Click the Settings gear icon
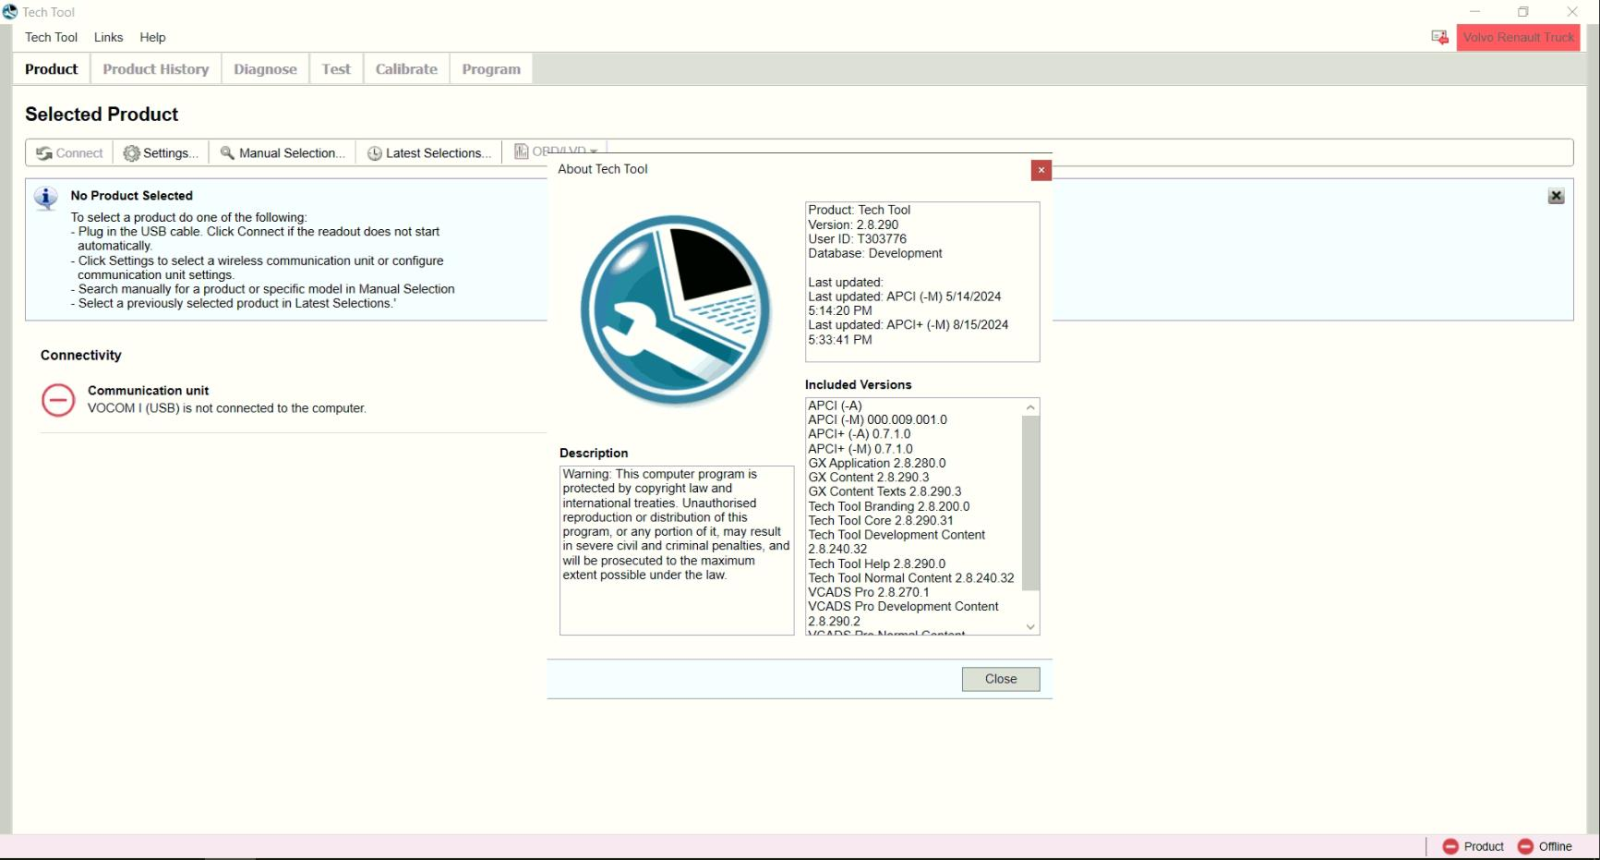 131,153
